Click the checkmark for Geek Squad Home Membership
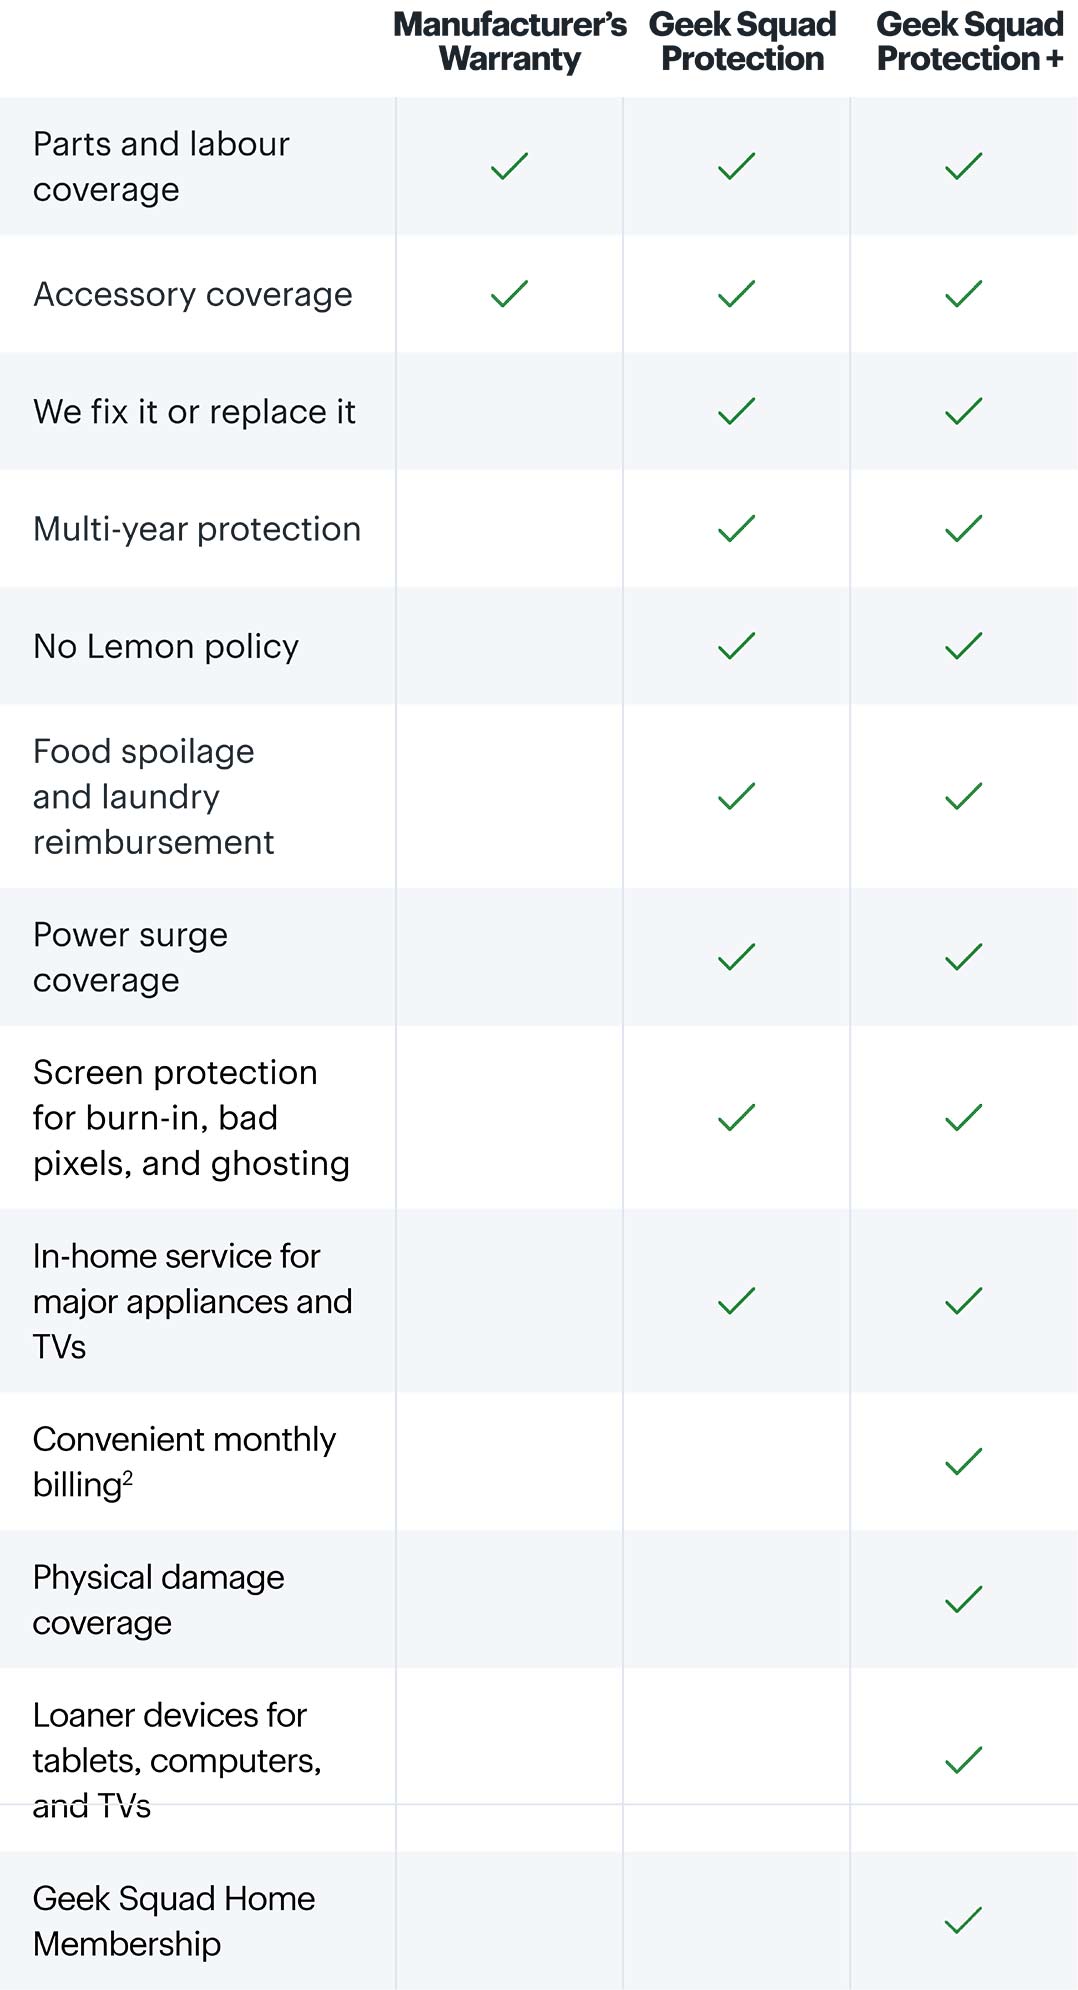The height and width of the screenshot is (1990, 1078). [963, 1920]
